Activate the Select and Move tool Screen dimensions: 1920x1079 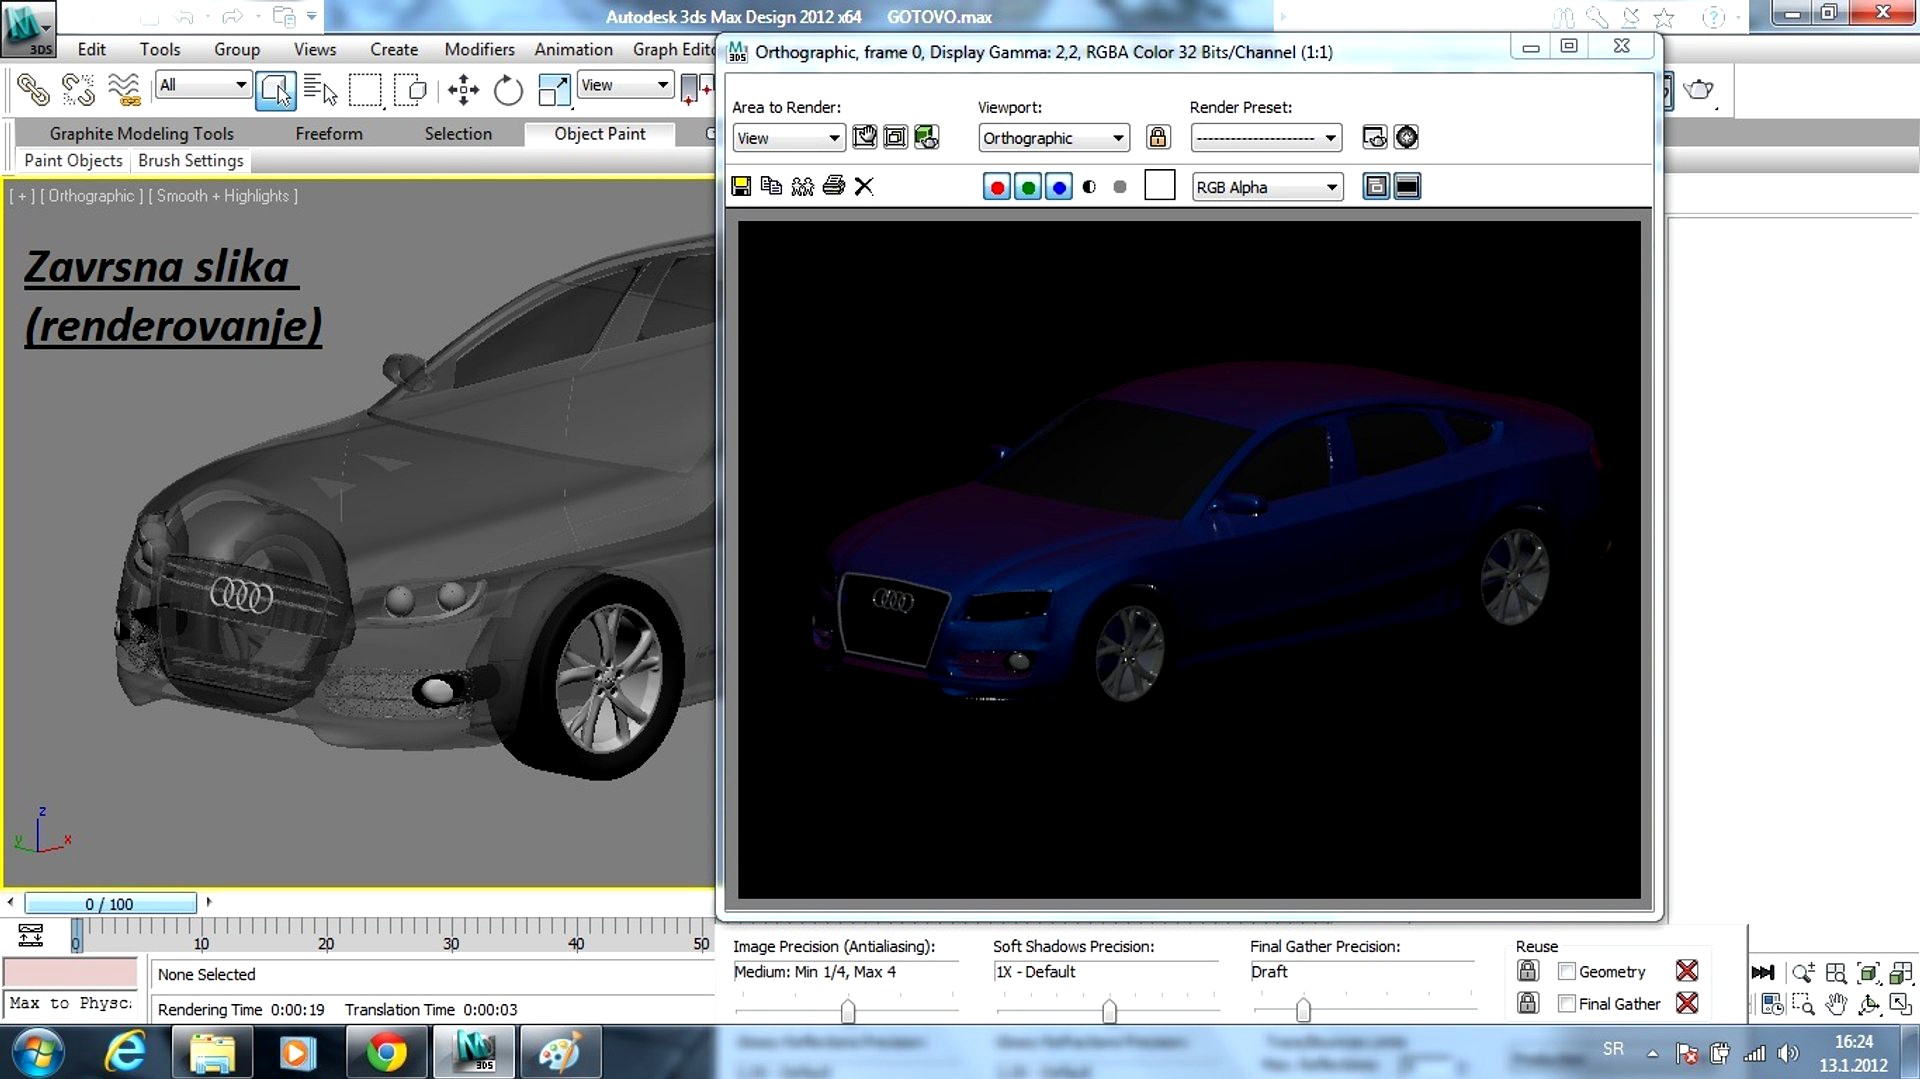click(463, 90)
